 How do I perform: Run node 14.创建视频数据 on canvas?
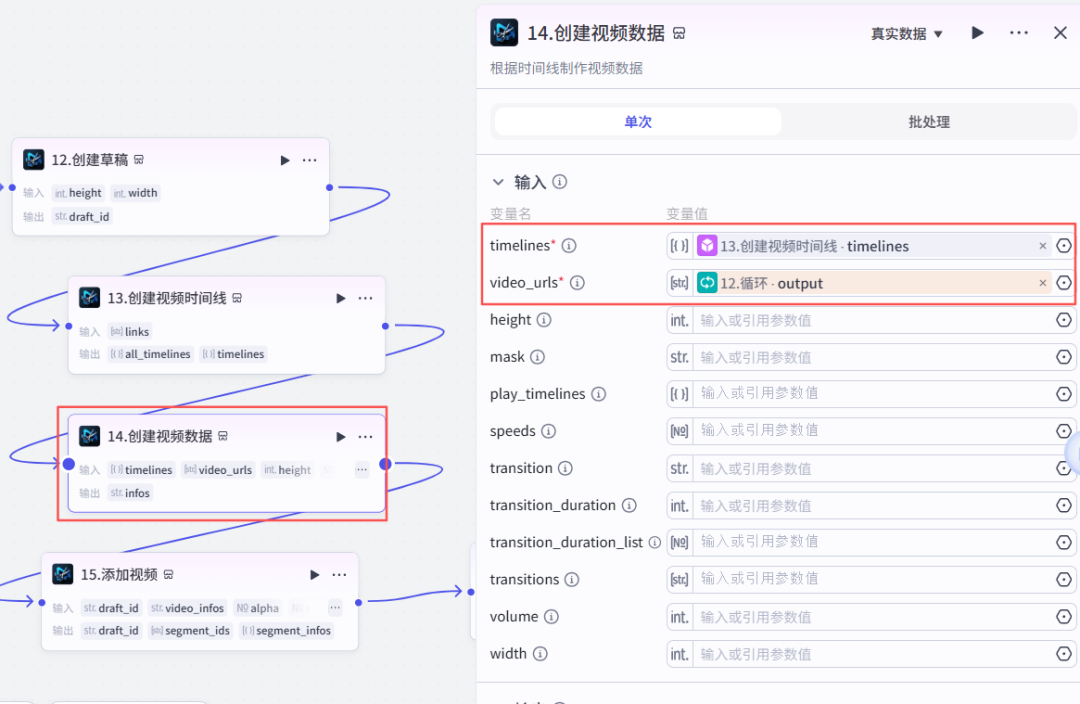341,437
